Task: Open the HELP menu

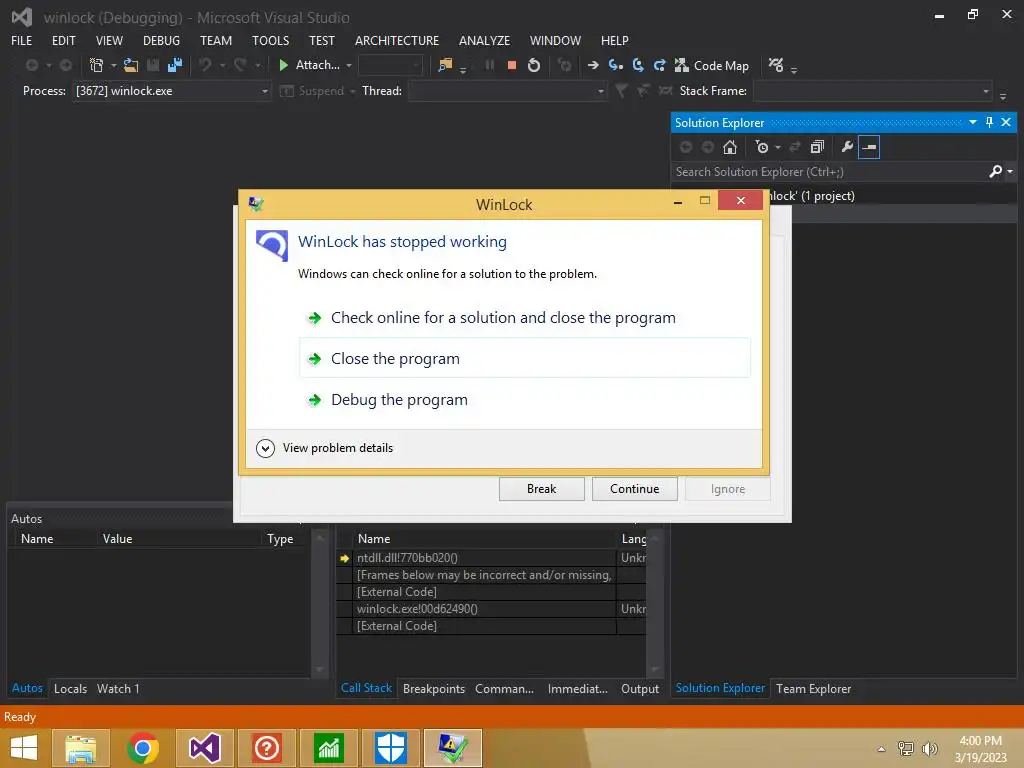Action: coord(615,40)
